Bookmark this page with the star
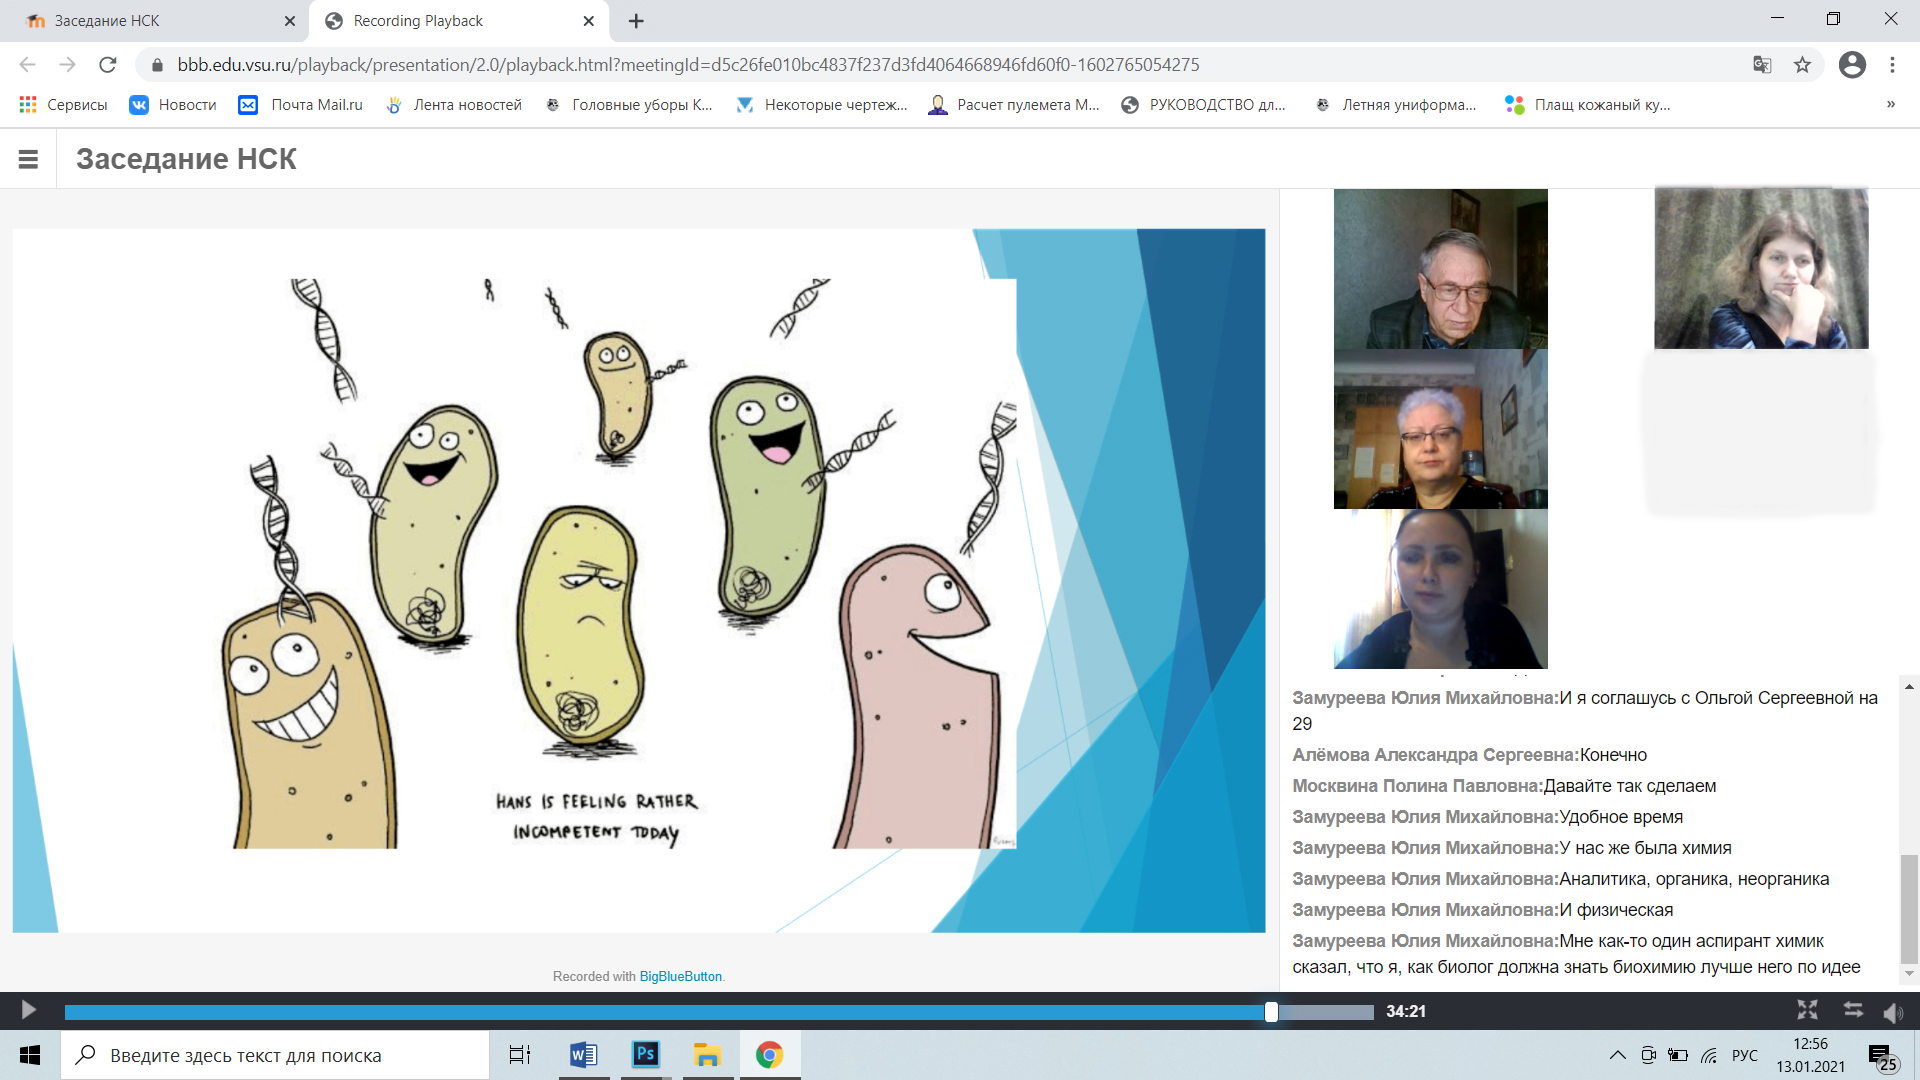Viewport: 1920px width, 1080px height. pyautogui.click(x=1802, y=65)
